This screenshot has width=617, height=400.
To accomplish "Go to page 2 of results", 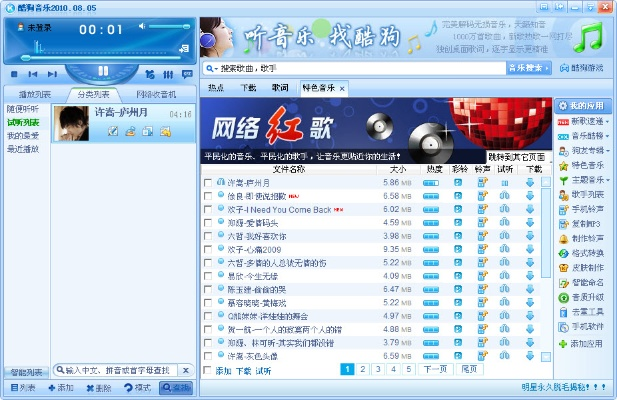I will coord(362,369).
